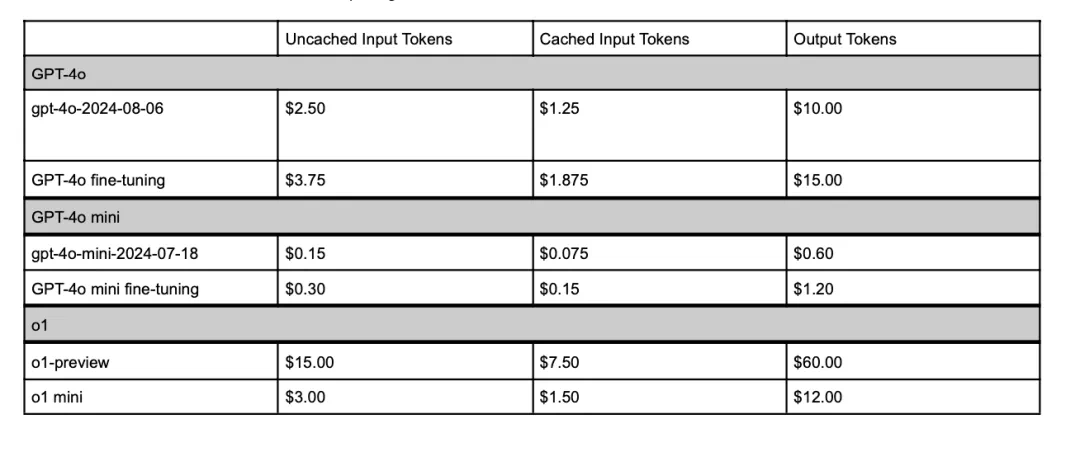Select the $7.50 cached input price cell
This screenshot has width=1080, height=452.
[560, 362]
